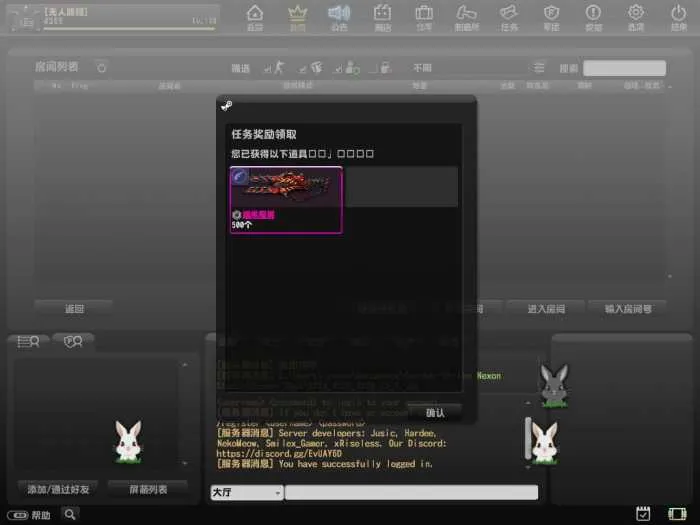Open the 帮助 help button
The height and width of the screenshot is (525, 700).
(29, 515)
